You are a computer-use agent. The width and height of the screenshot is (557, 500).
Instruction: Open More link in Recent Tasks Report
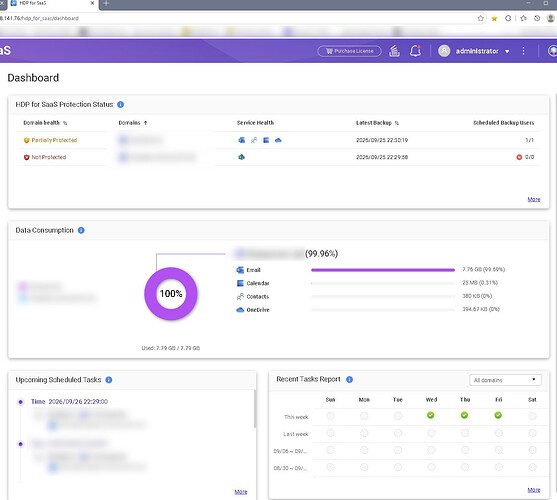[534, 490]
